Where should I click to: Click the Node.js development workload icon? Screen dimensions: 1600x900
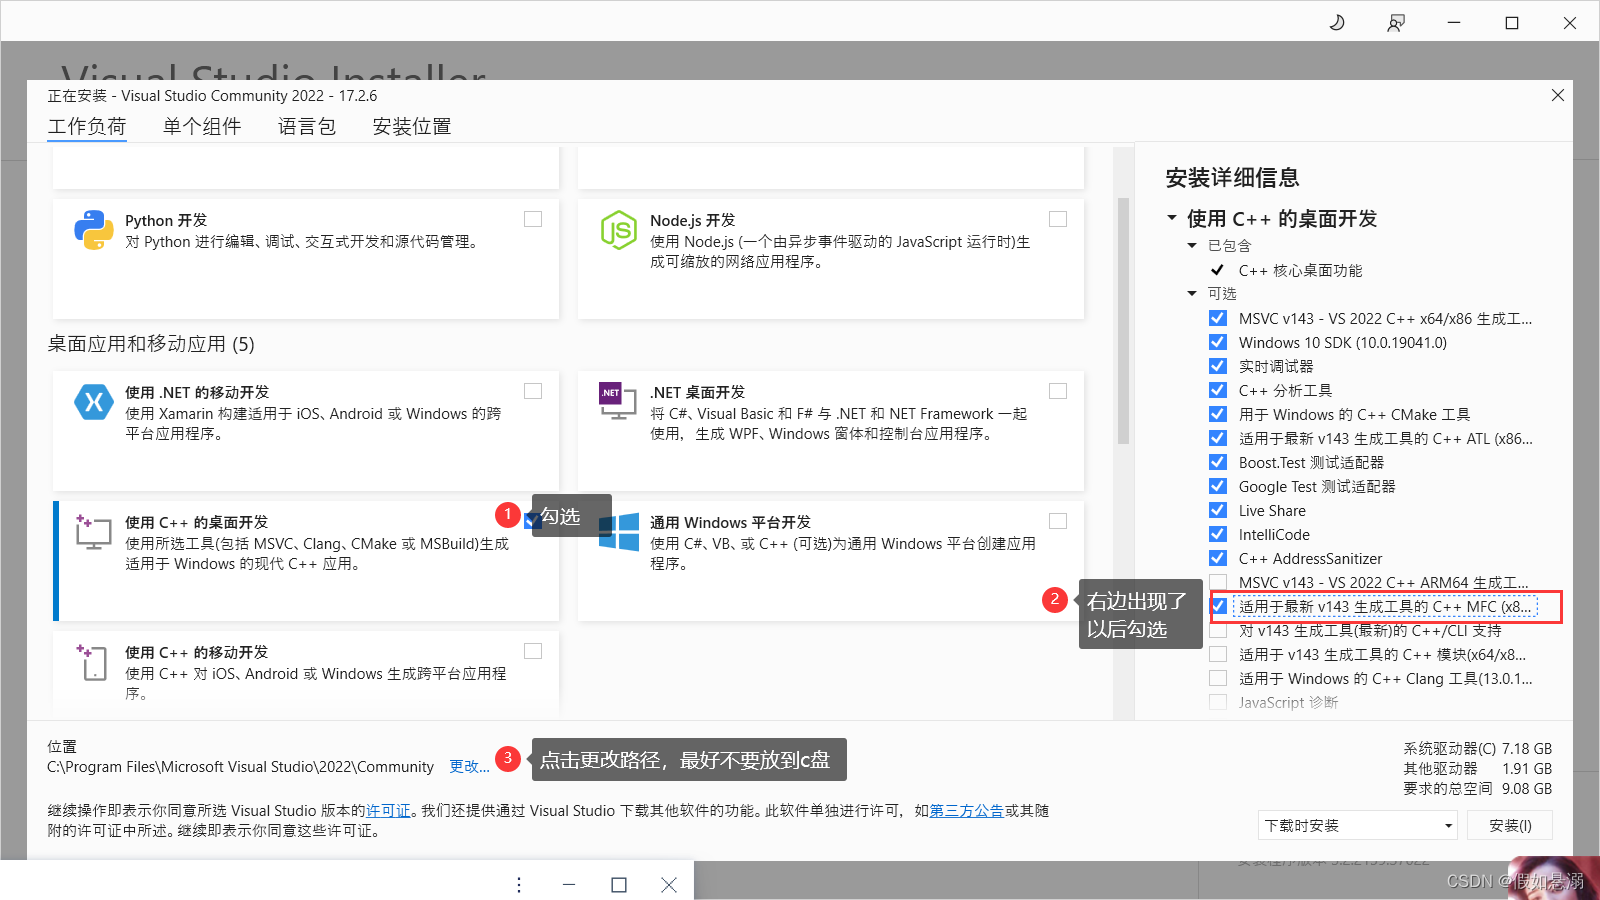(619, 230)
